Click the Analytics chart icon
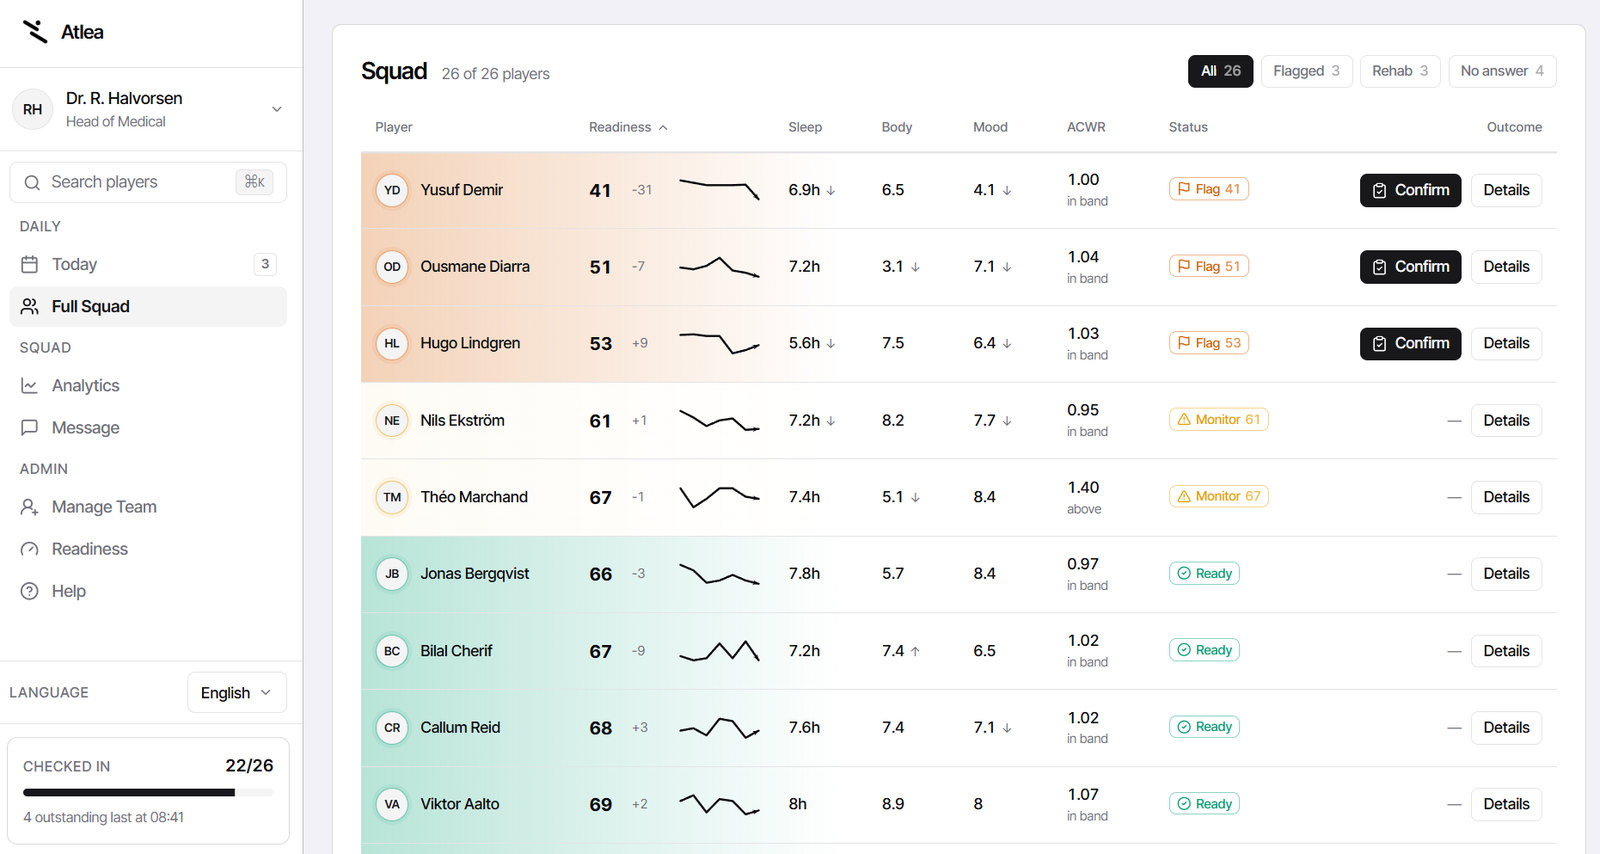This screenshot has height=854, width=1600. [30, 385]
